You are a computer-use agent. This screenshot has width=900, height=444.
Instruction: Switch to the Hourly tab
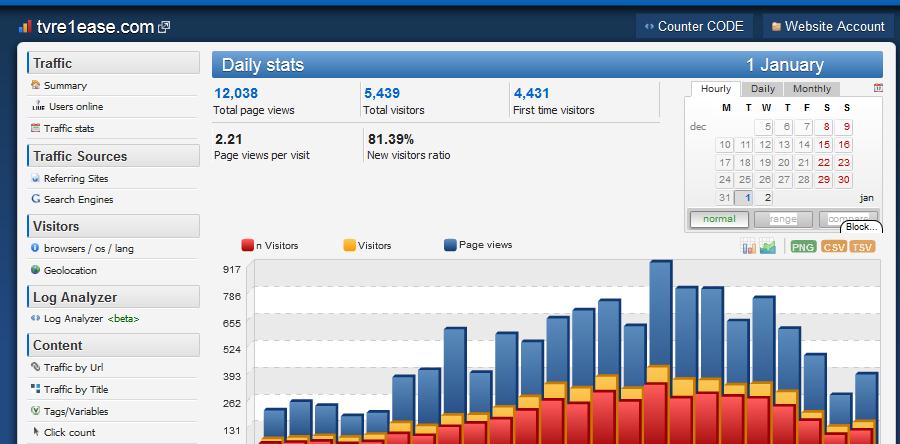(x=716, y=89)
